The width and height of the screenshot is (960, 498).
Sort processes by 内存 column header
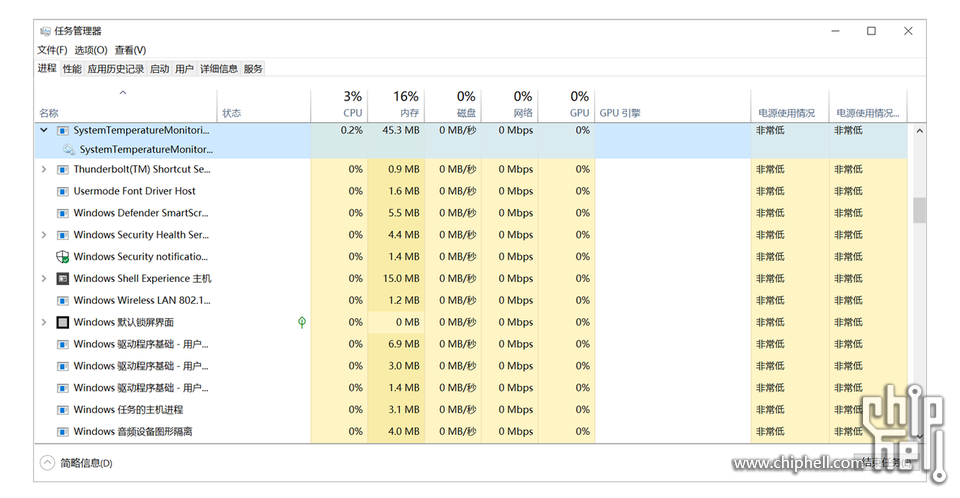tap(396, 105)
